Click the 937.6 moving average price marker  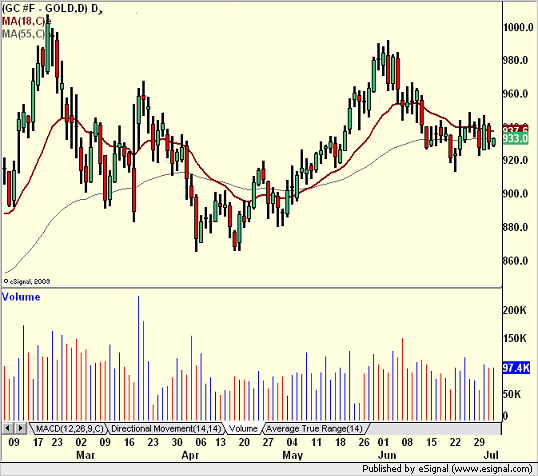[x=515, y=129]
